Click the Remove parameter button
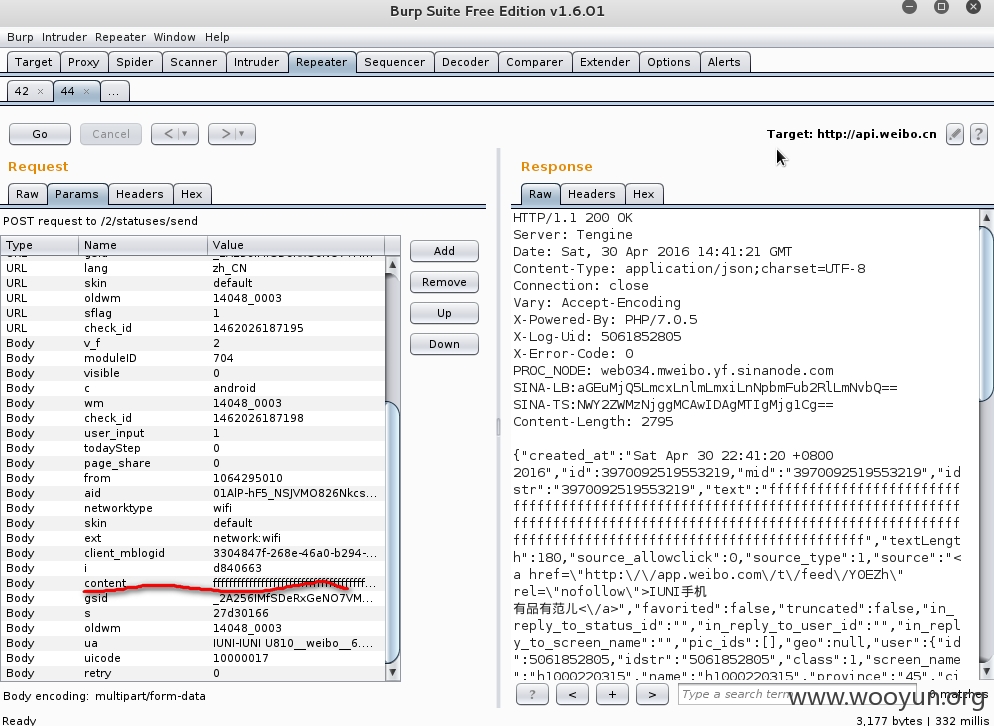Image resolution: width=994 pixels, height=726 pixels. pyautogui.click(x=444, y=282)
